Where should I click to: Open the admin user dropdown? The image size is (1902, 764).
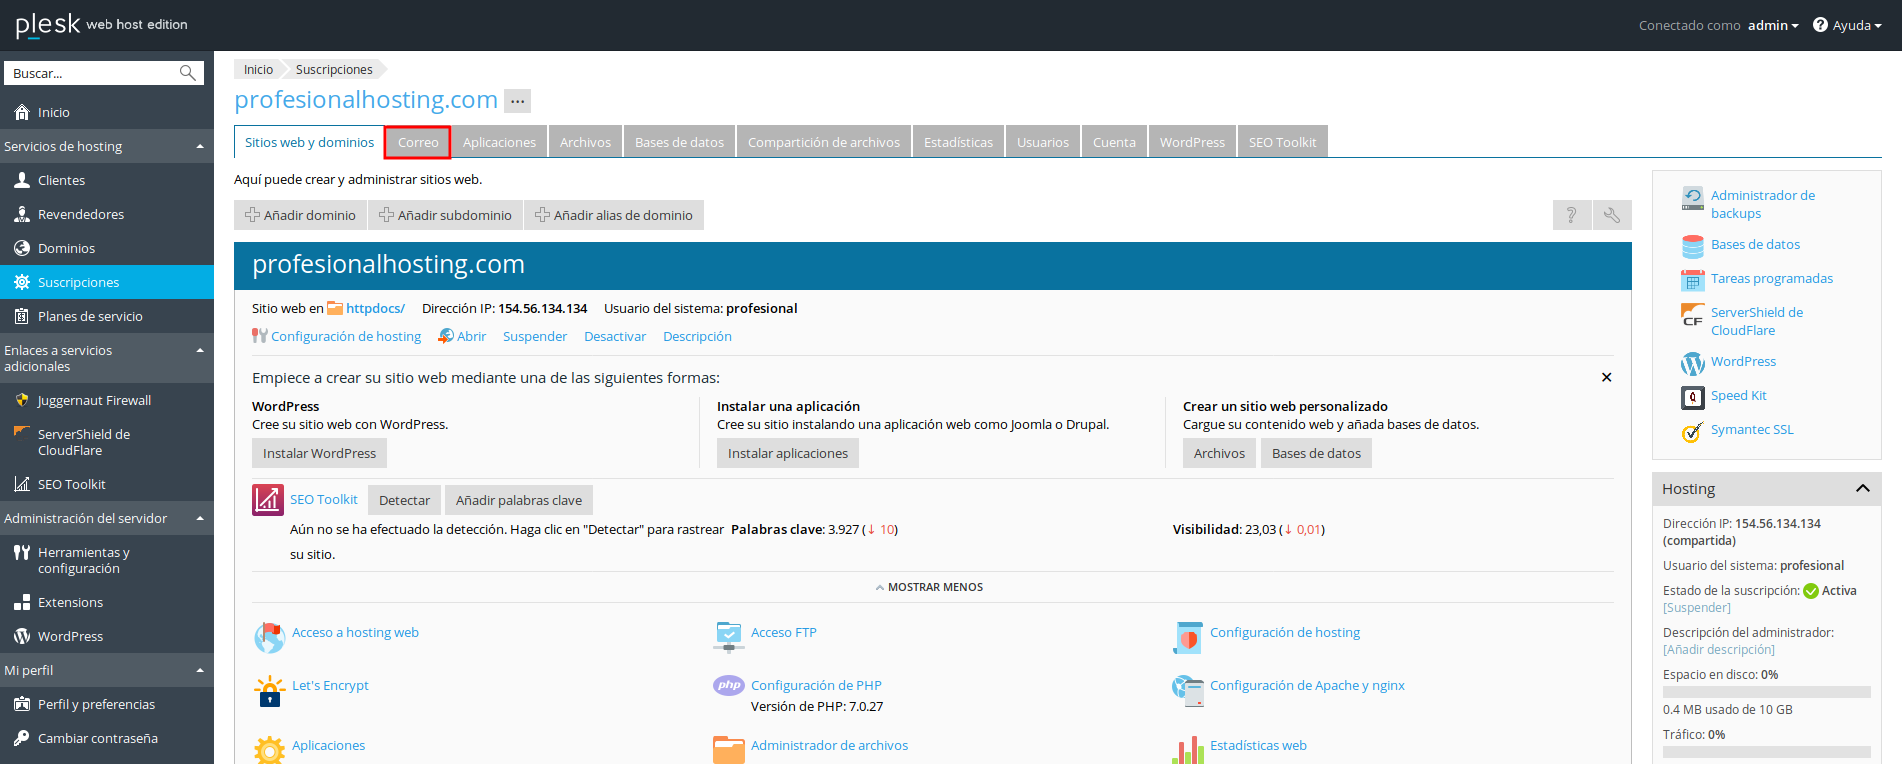coord(1772,26)
